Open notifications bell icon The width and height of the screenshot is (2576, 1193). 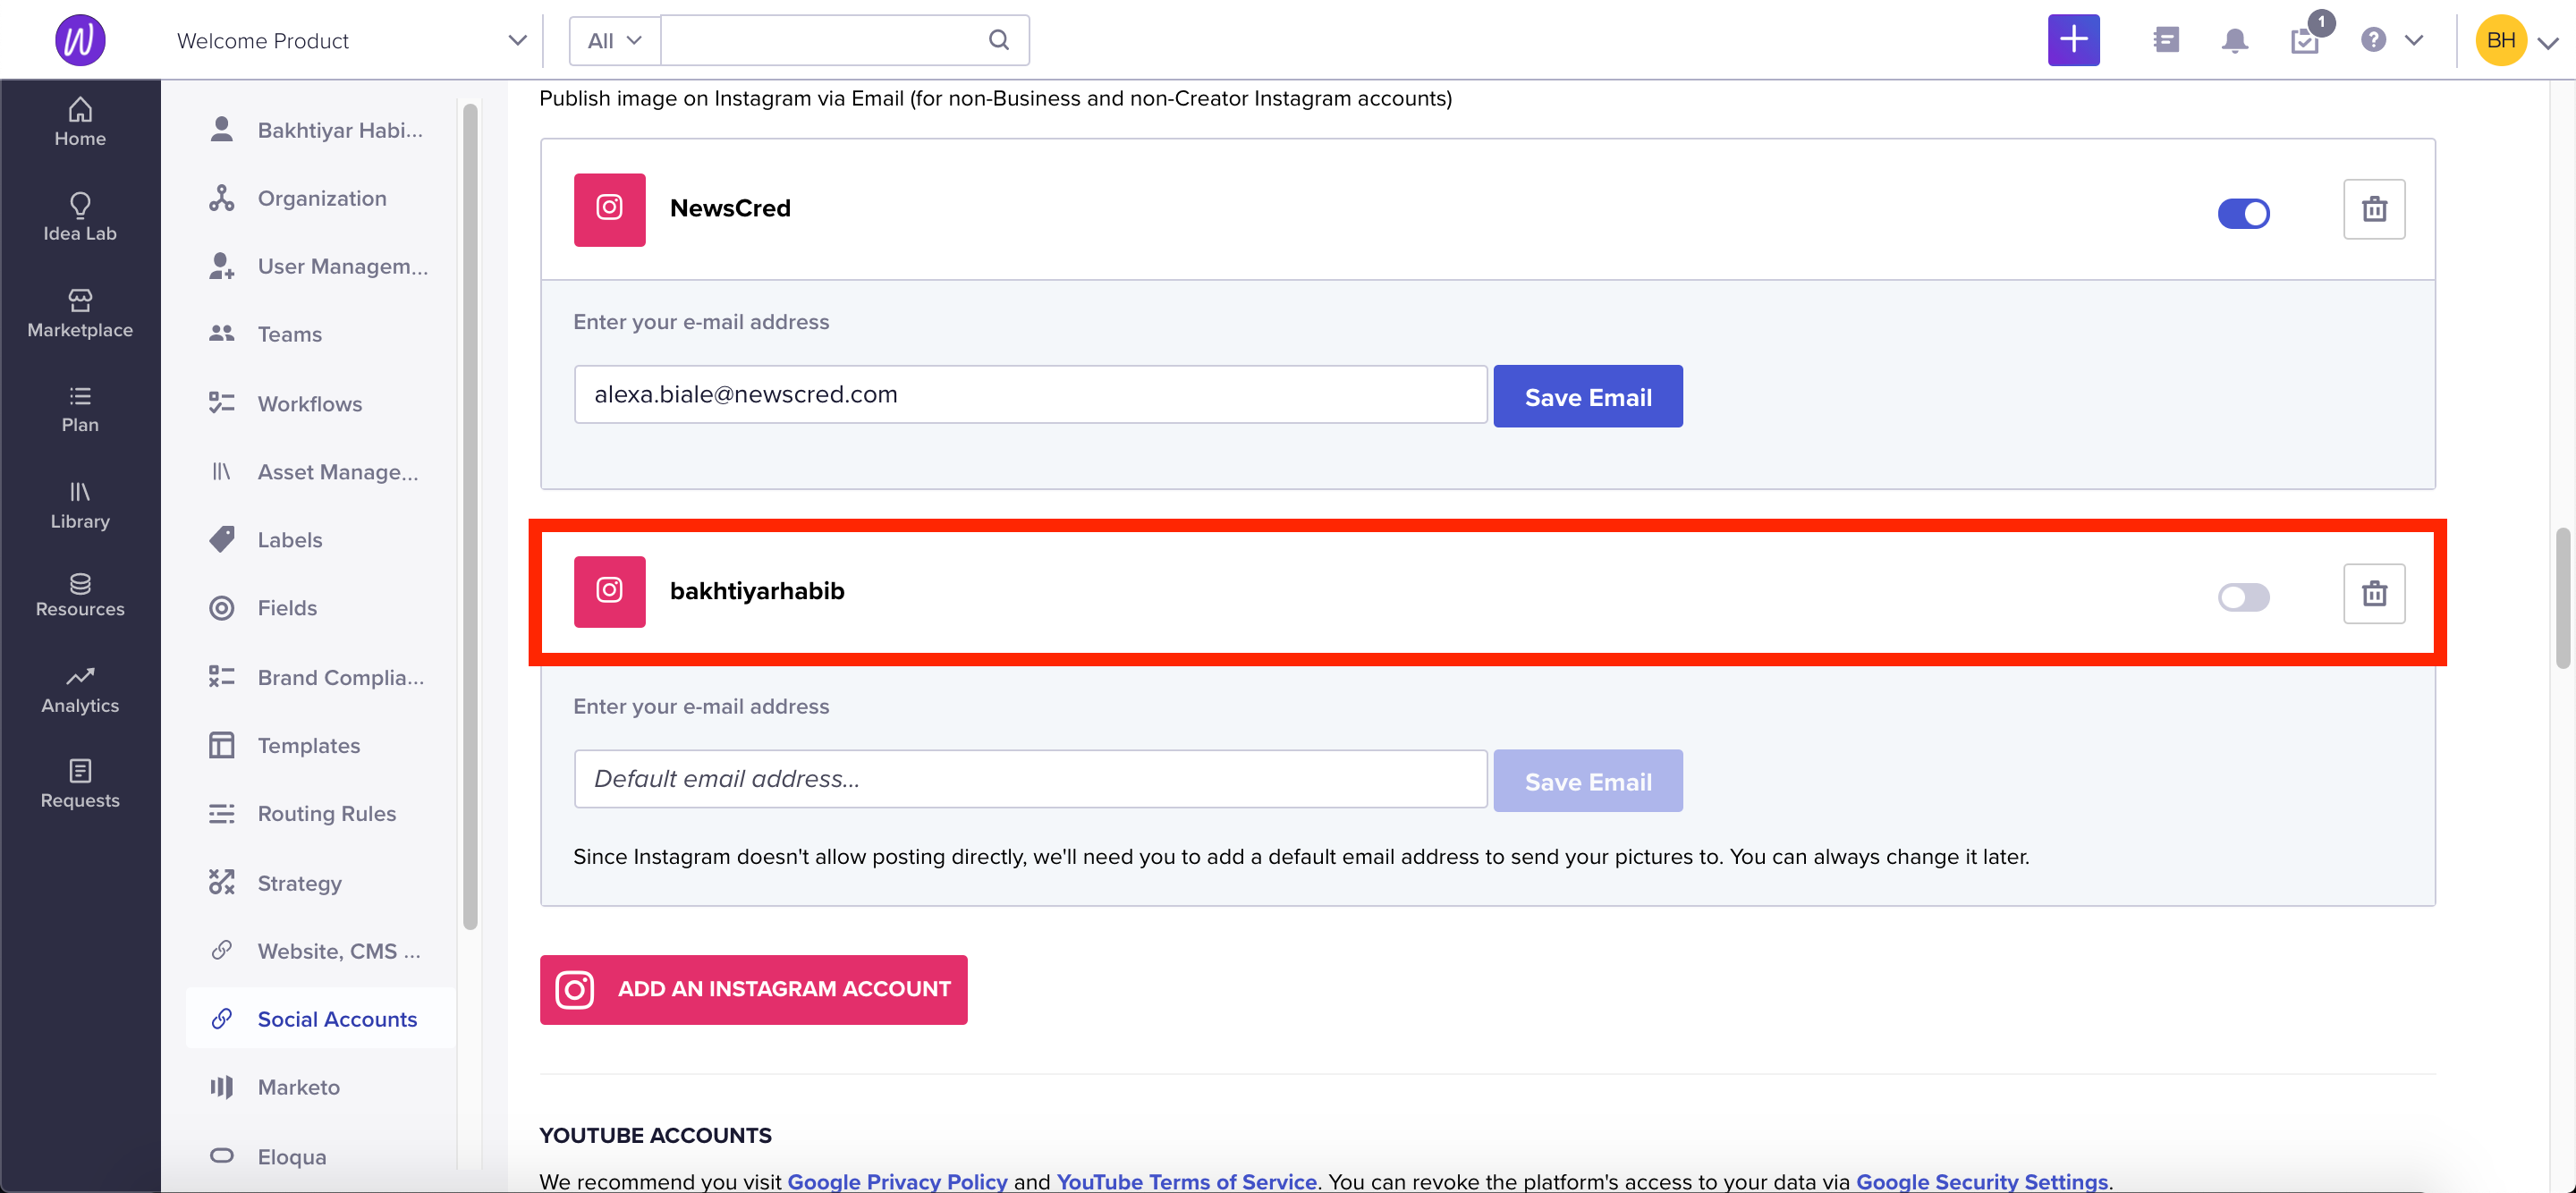pos(2234,40)
